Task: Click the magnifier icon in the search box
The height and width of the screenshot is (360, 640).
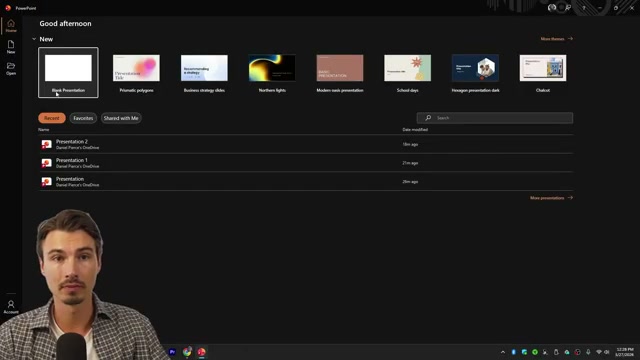Action: [x=428, y=118]
